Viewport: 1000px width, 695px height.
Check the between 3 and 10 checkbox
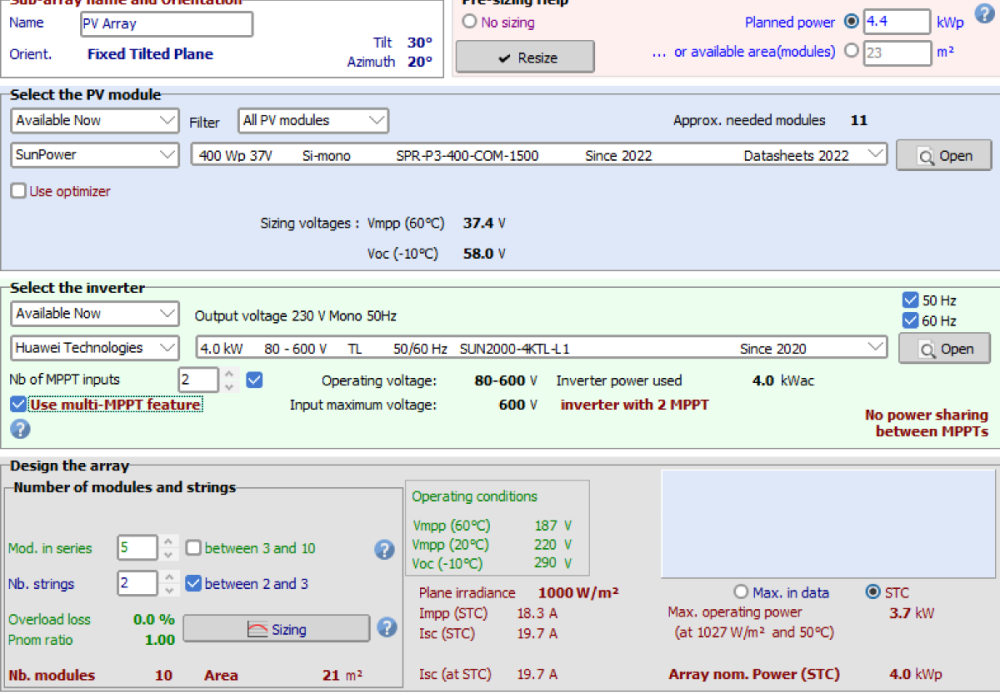point(194,548)
